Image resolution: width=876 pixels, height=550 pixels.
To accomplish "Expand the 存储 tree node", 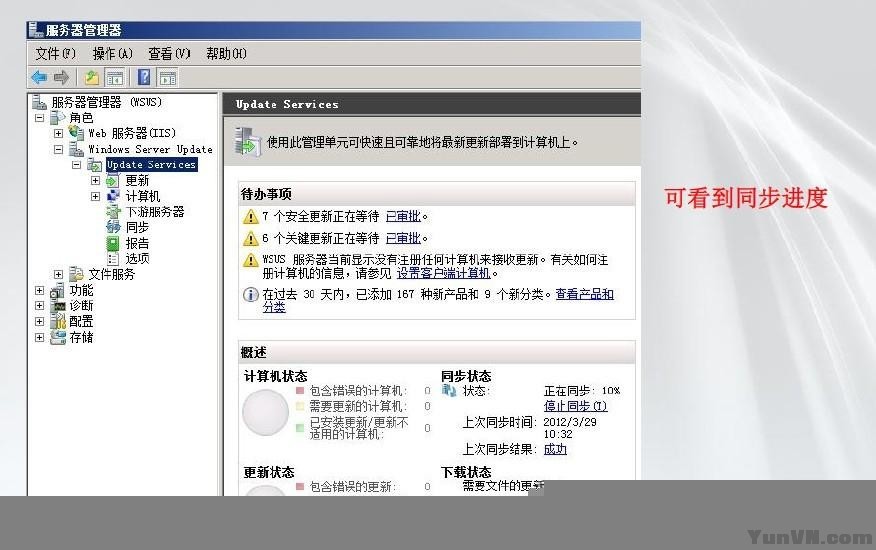I will coord(39,337).
